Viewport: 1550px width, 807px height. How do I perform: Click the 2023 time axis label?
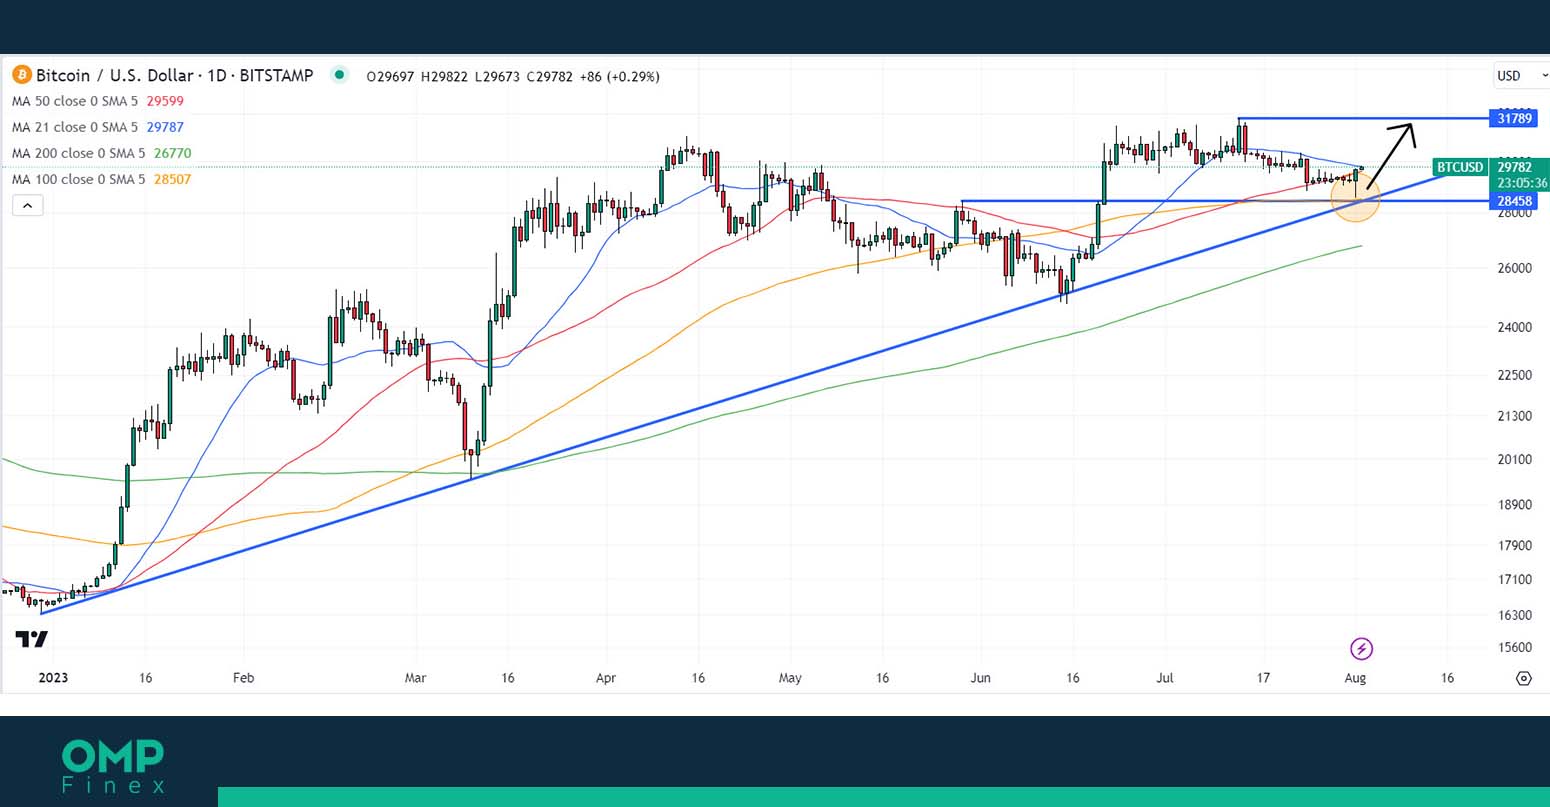pyautogui.click(x=53, y=678)
